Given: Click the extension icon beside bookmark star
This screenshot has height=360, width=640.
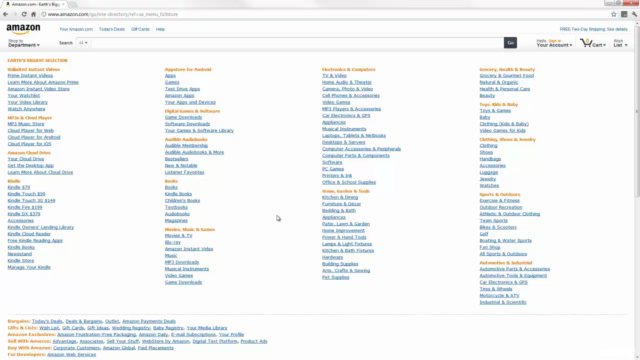Looking at the screenshot, I should pos(624,14).
